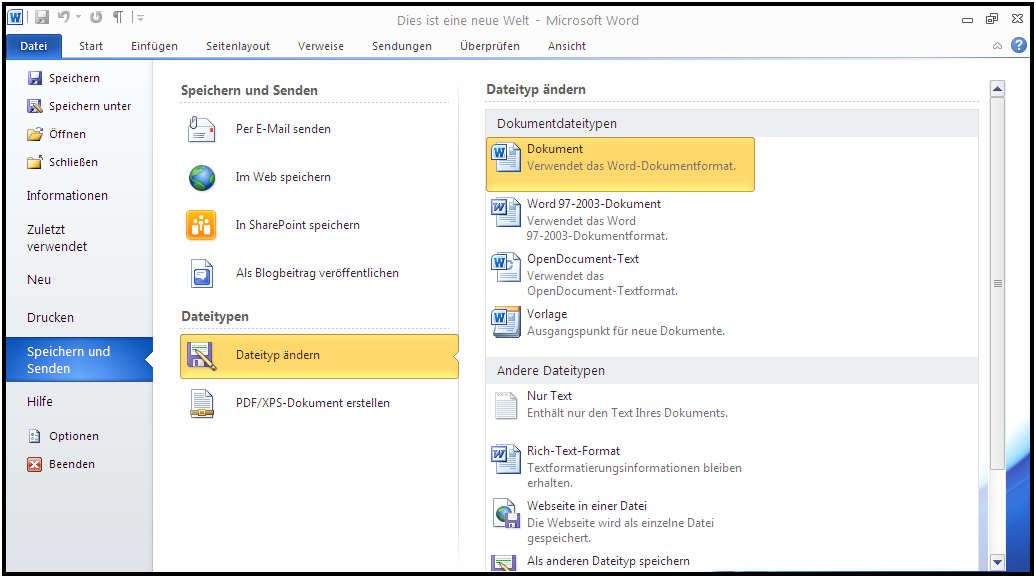1036x578 pixels.
Task: Open the Informationen page
Action: pyautogui.click(x=67, y=196)
